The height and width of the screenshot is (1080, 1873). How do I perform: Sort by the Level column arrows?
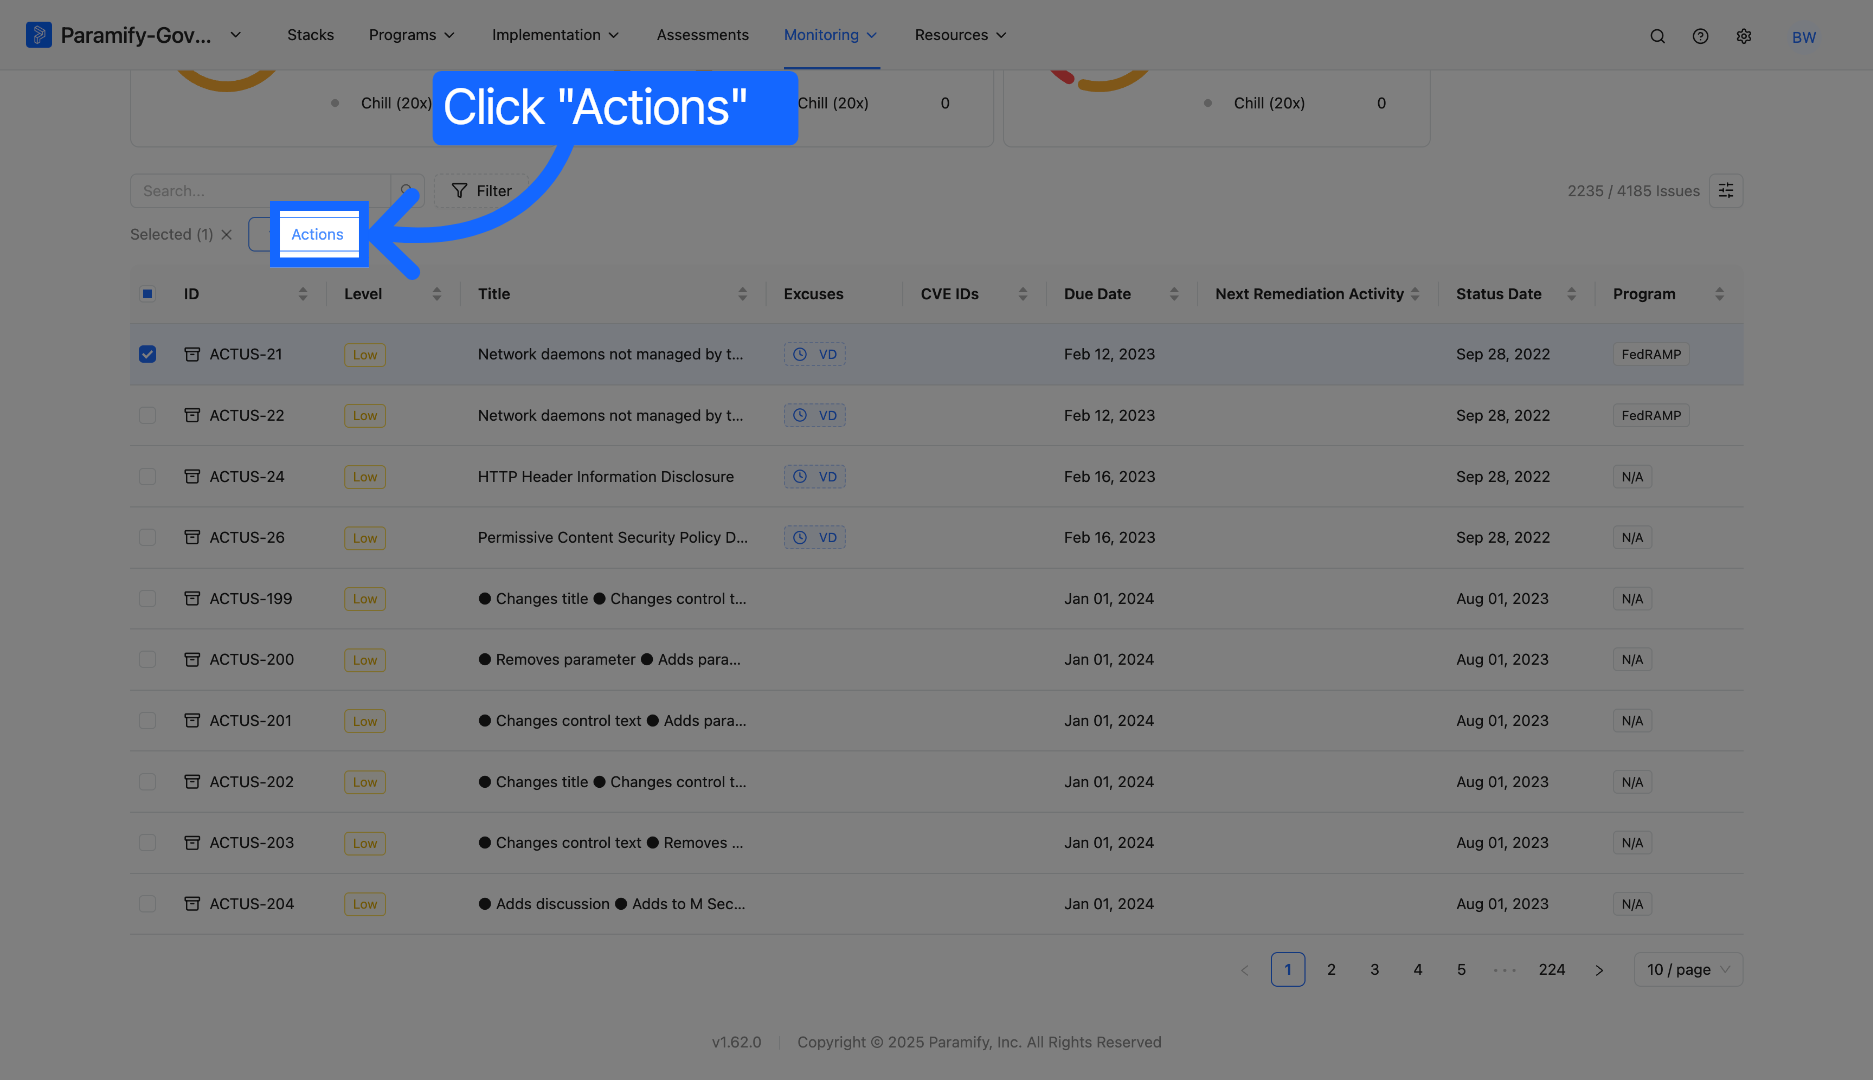pyautogui.click(x=437, y=294)
